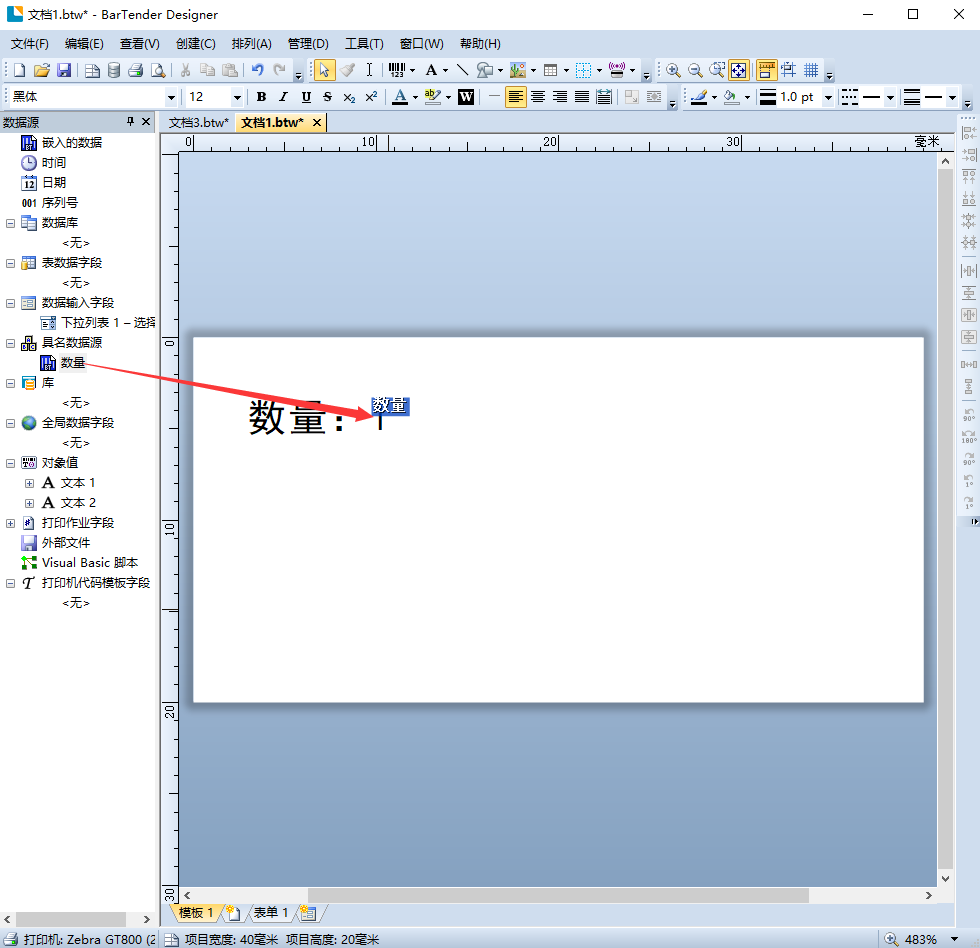Image resolution: width=980 pixels, height=948 pixels.
Task: Click the undo arrow icon
Action: [257, 70]
